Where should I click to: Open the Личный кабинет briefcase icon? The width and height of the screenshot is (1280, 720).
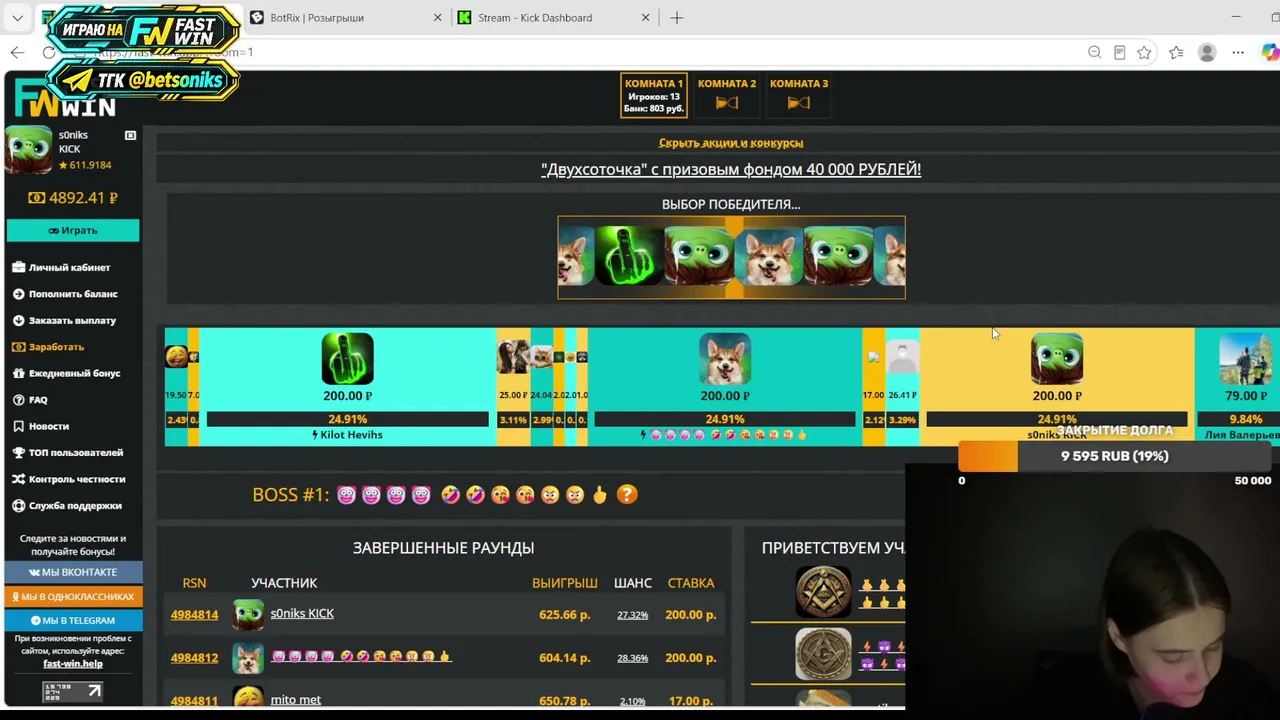tap(18, 267)
